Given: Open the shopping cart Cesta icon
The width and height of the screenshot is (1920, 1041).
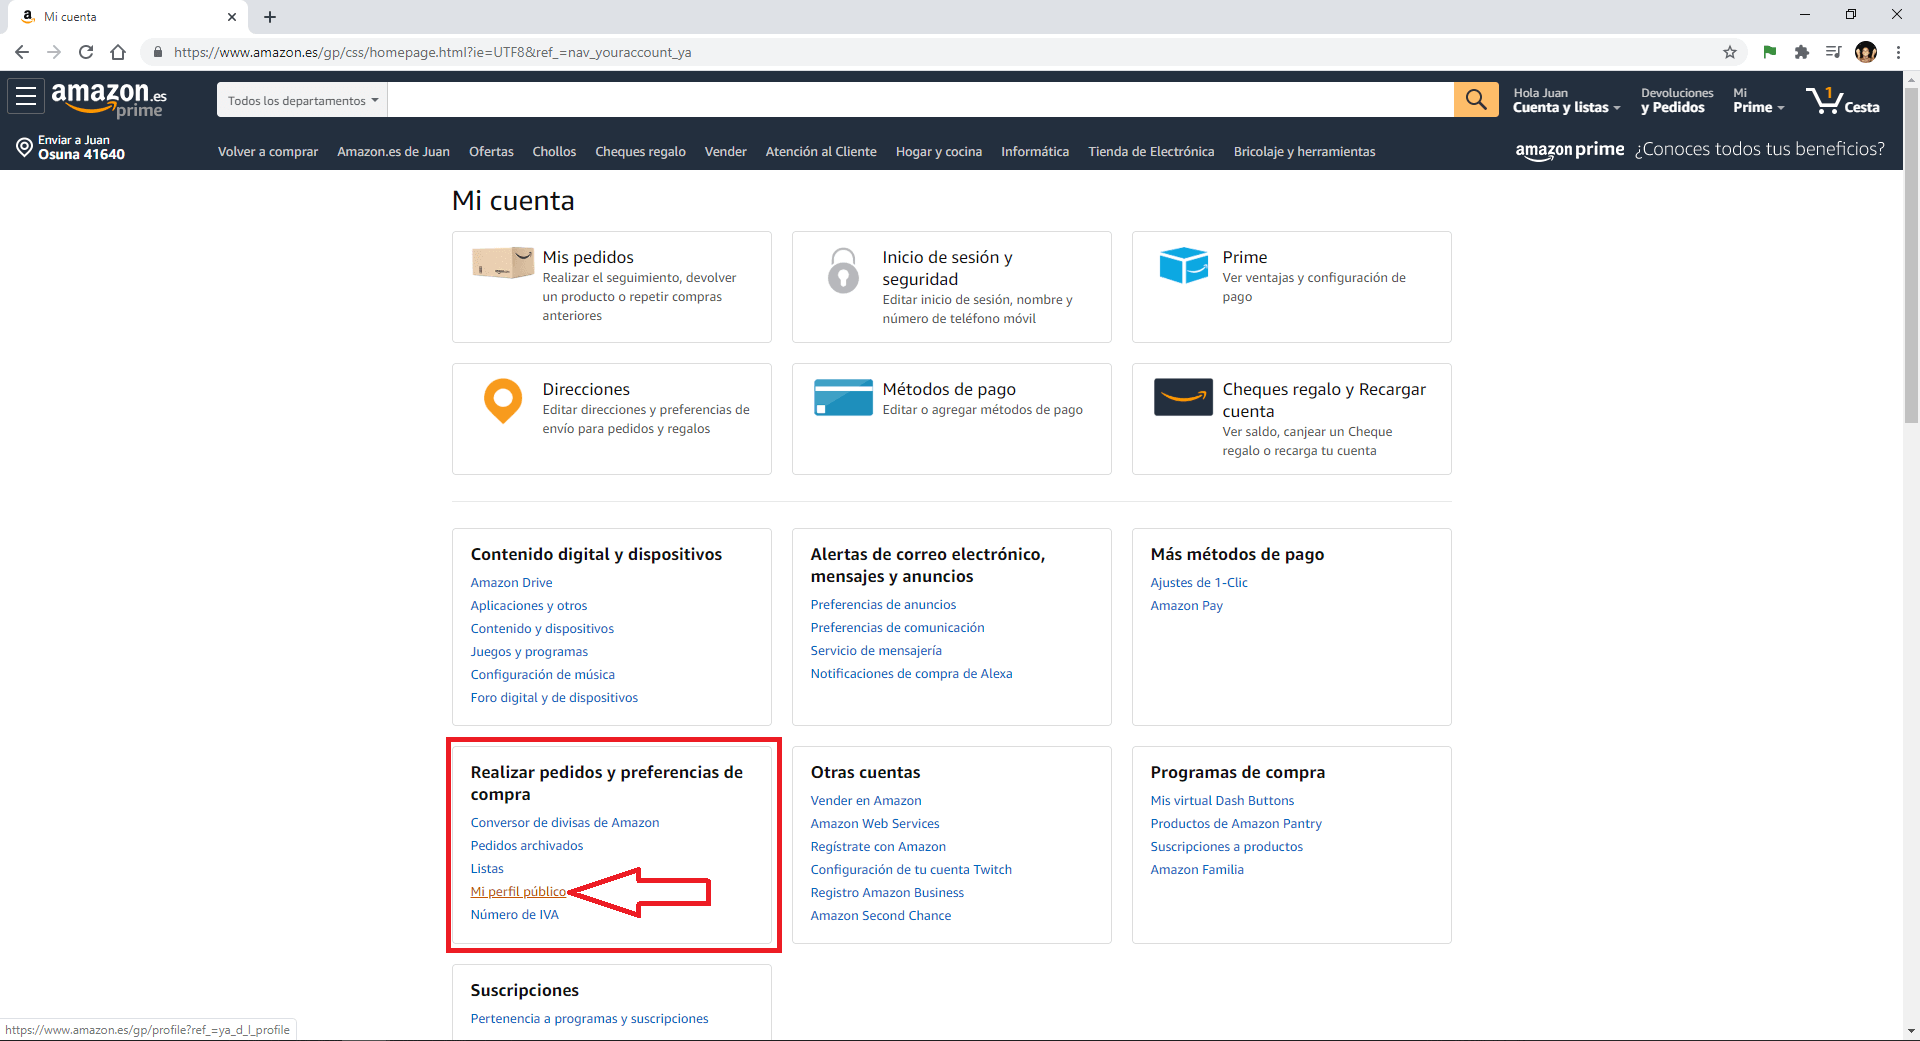Looking at the screenshot, I should point(1843,100).
